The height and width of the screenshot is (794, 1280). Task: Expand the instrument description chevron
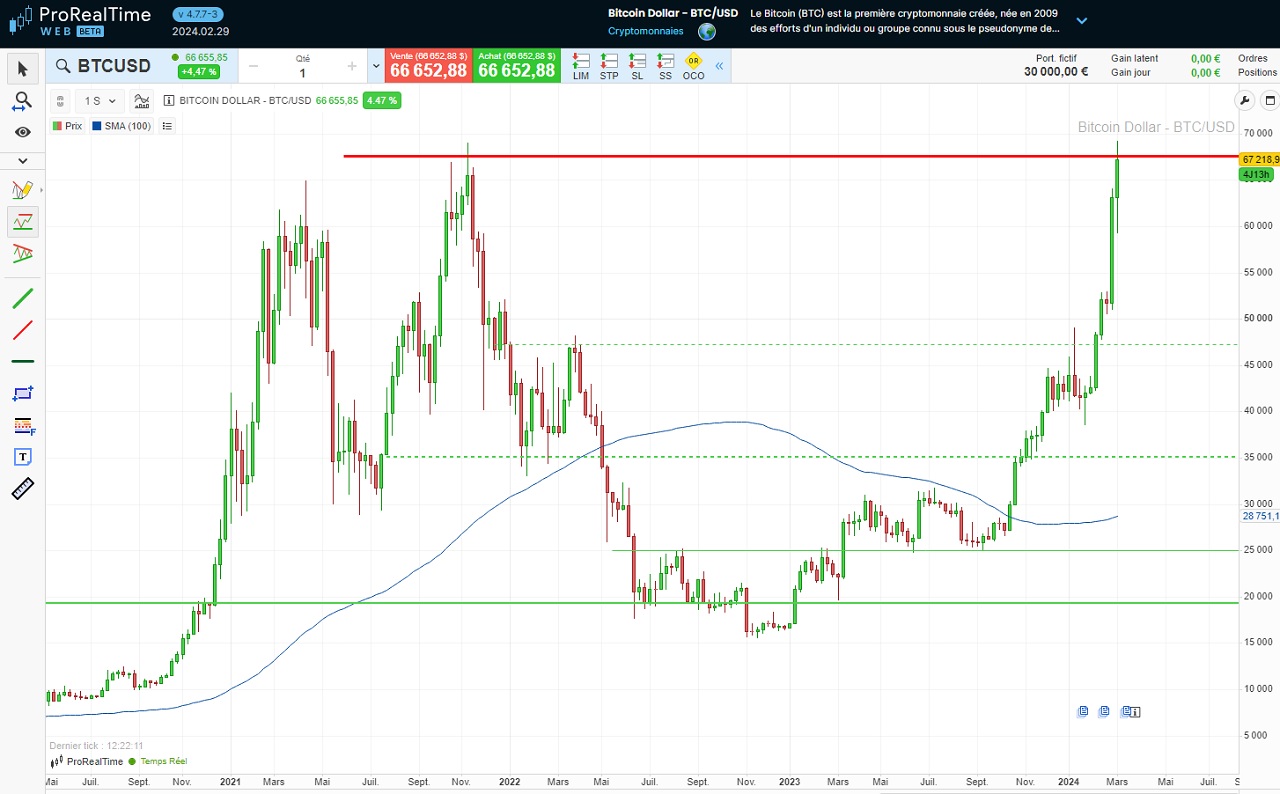(x=1081, y=20)
